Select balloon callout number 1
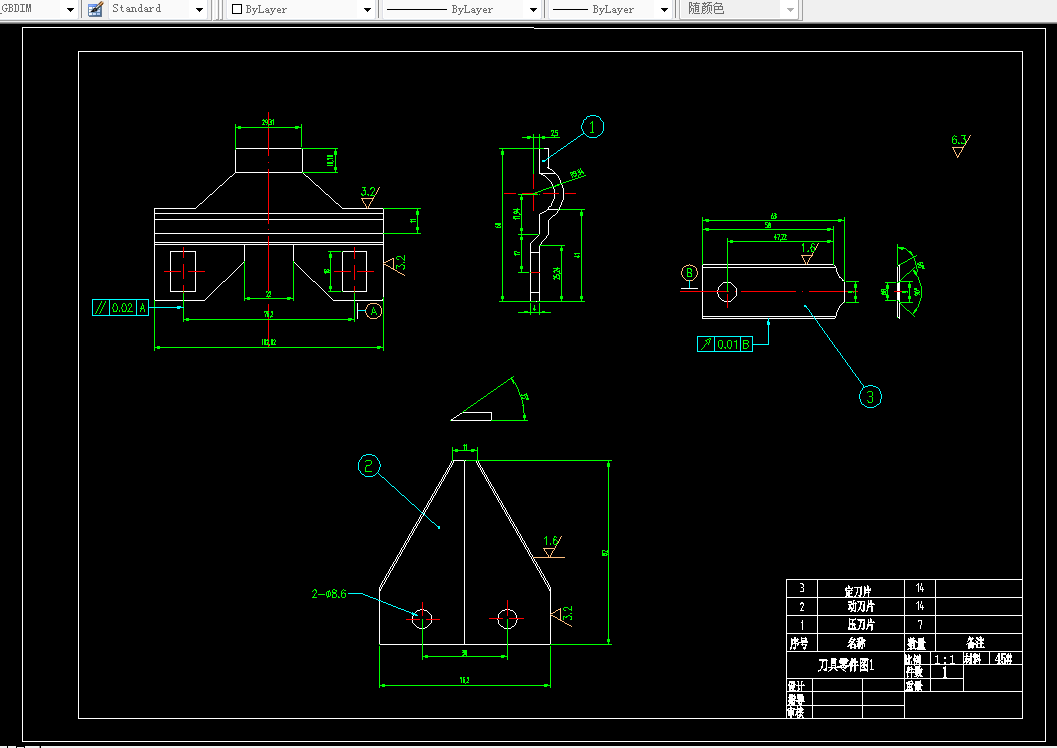This screenshot has width=1057, height=748. (593, 127)
